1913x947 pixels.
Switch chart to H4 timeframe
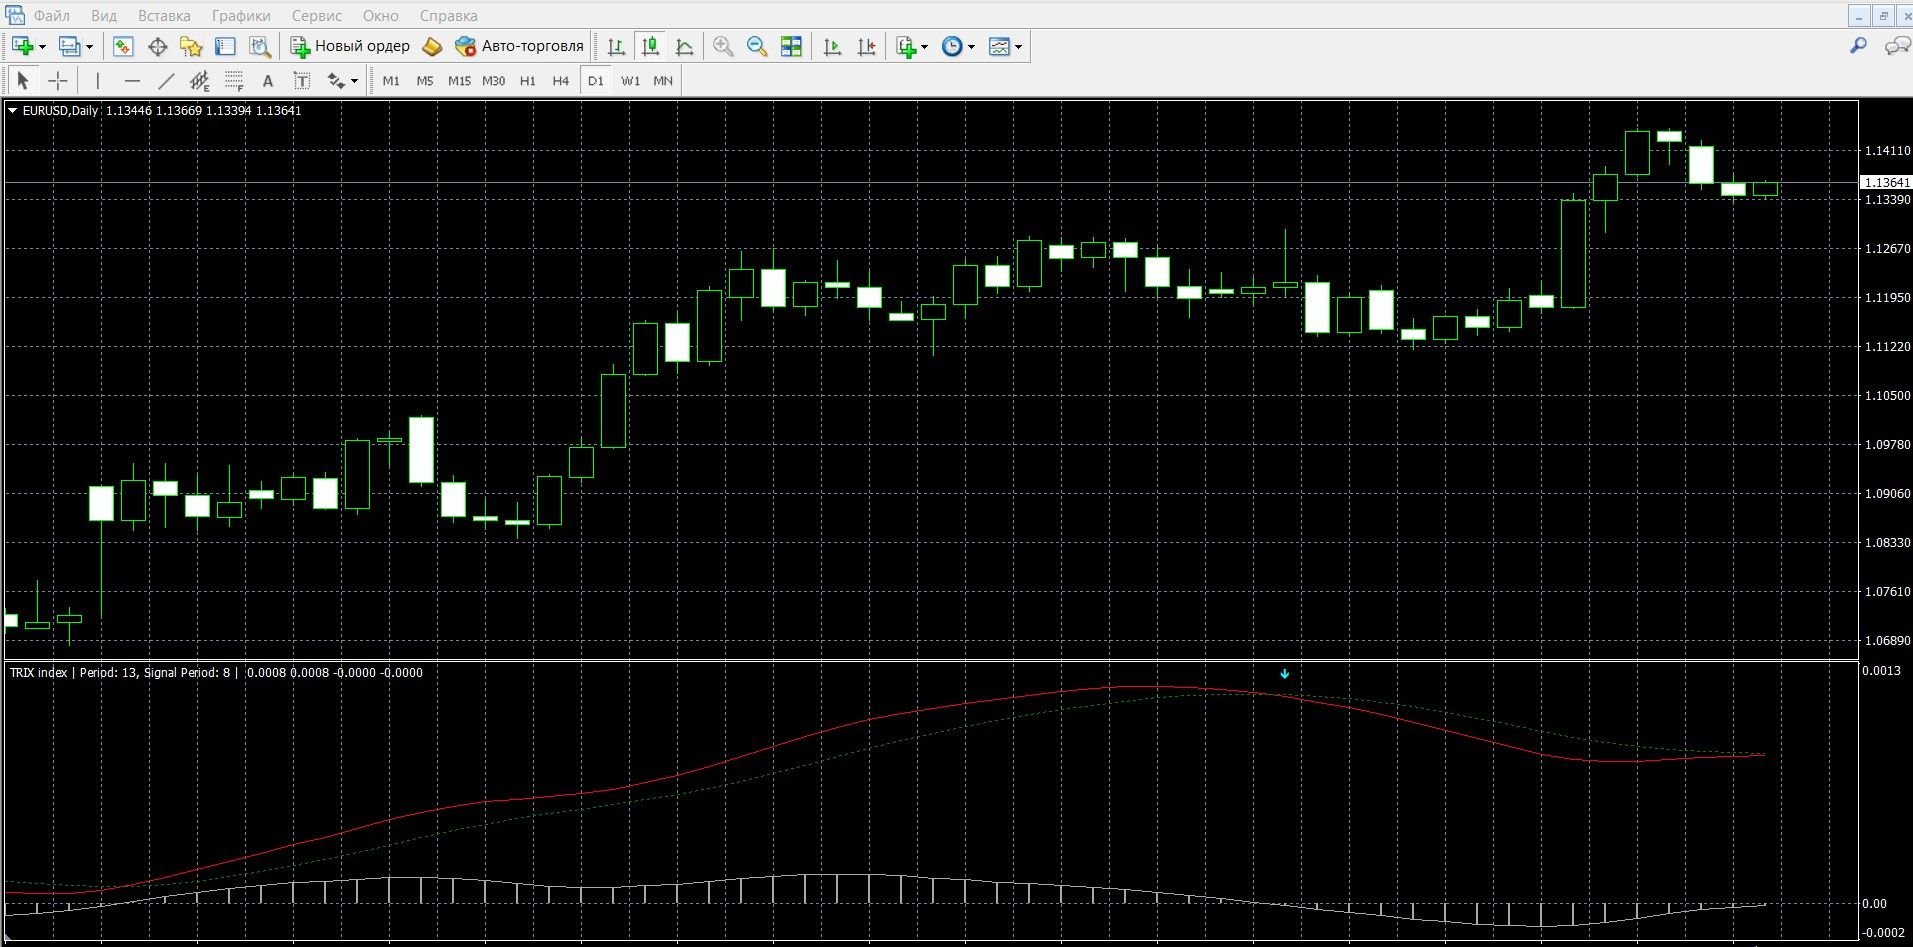561,80
